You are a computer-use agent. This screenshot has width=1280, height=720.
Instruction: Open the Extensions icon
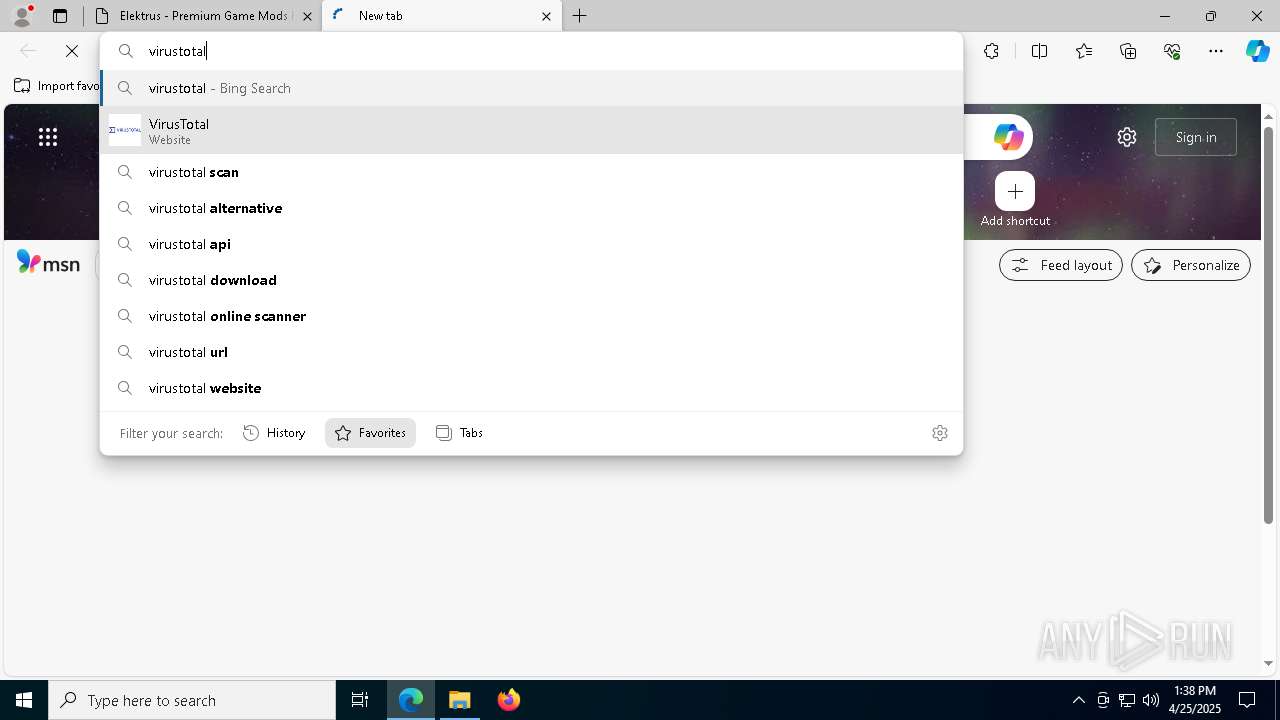991,51
